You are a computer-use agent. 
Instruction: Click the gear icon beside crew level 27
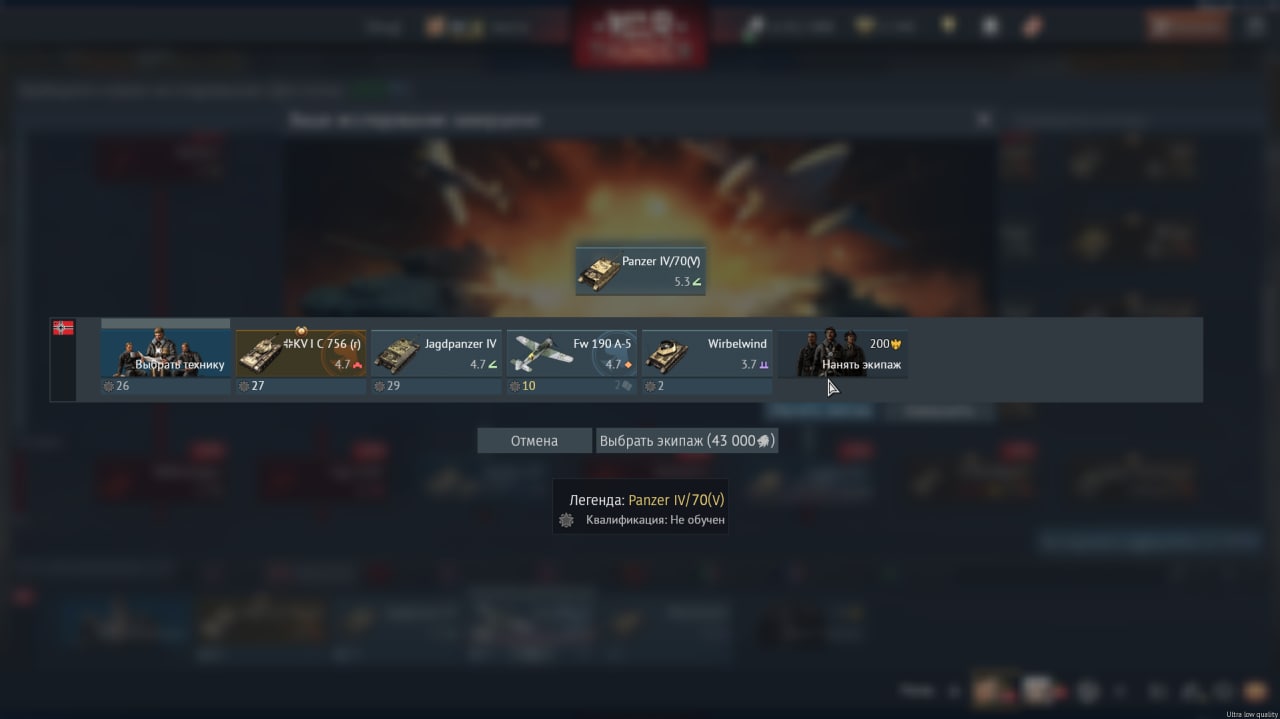click(243, 386)
